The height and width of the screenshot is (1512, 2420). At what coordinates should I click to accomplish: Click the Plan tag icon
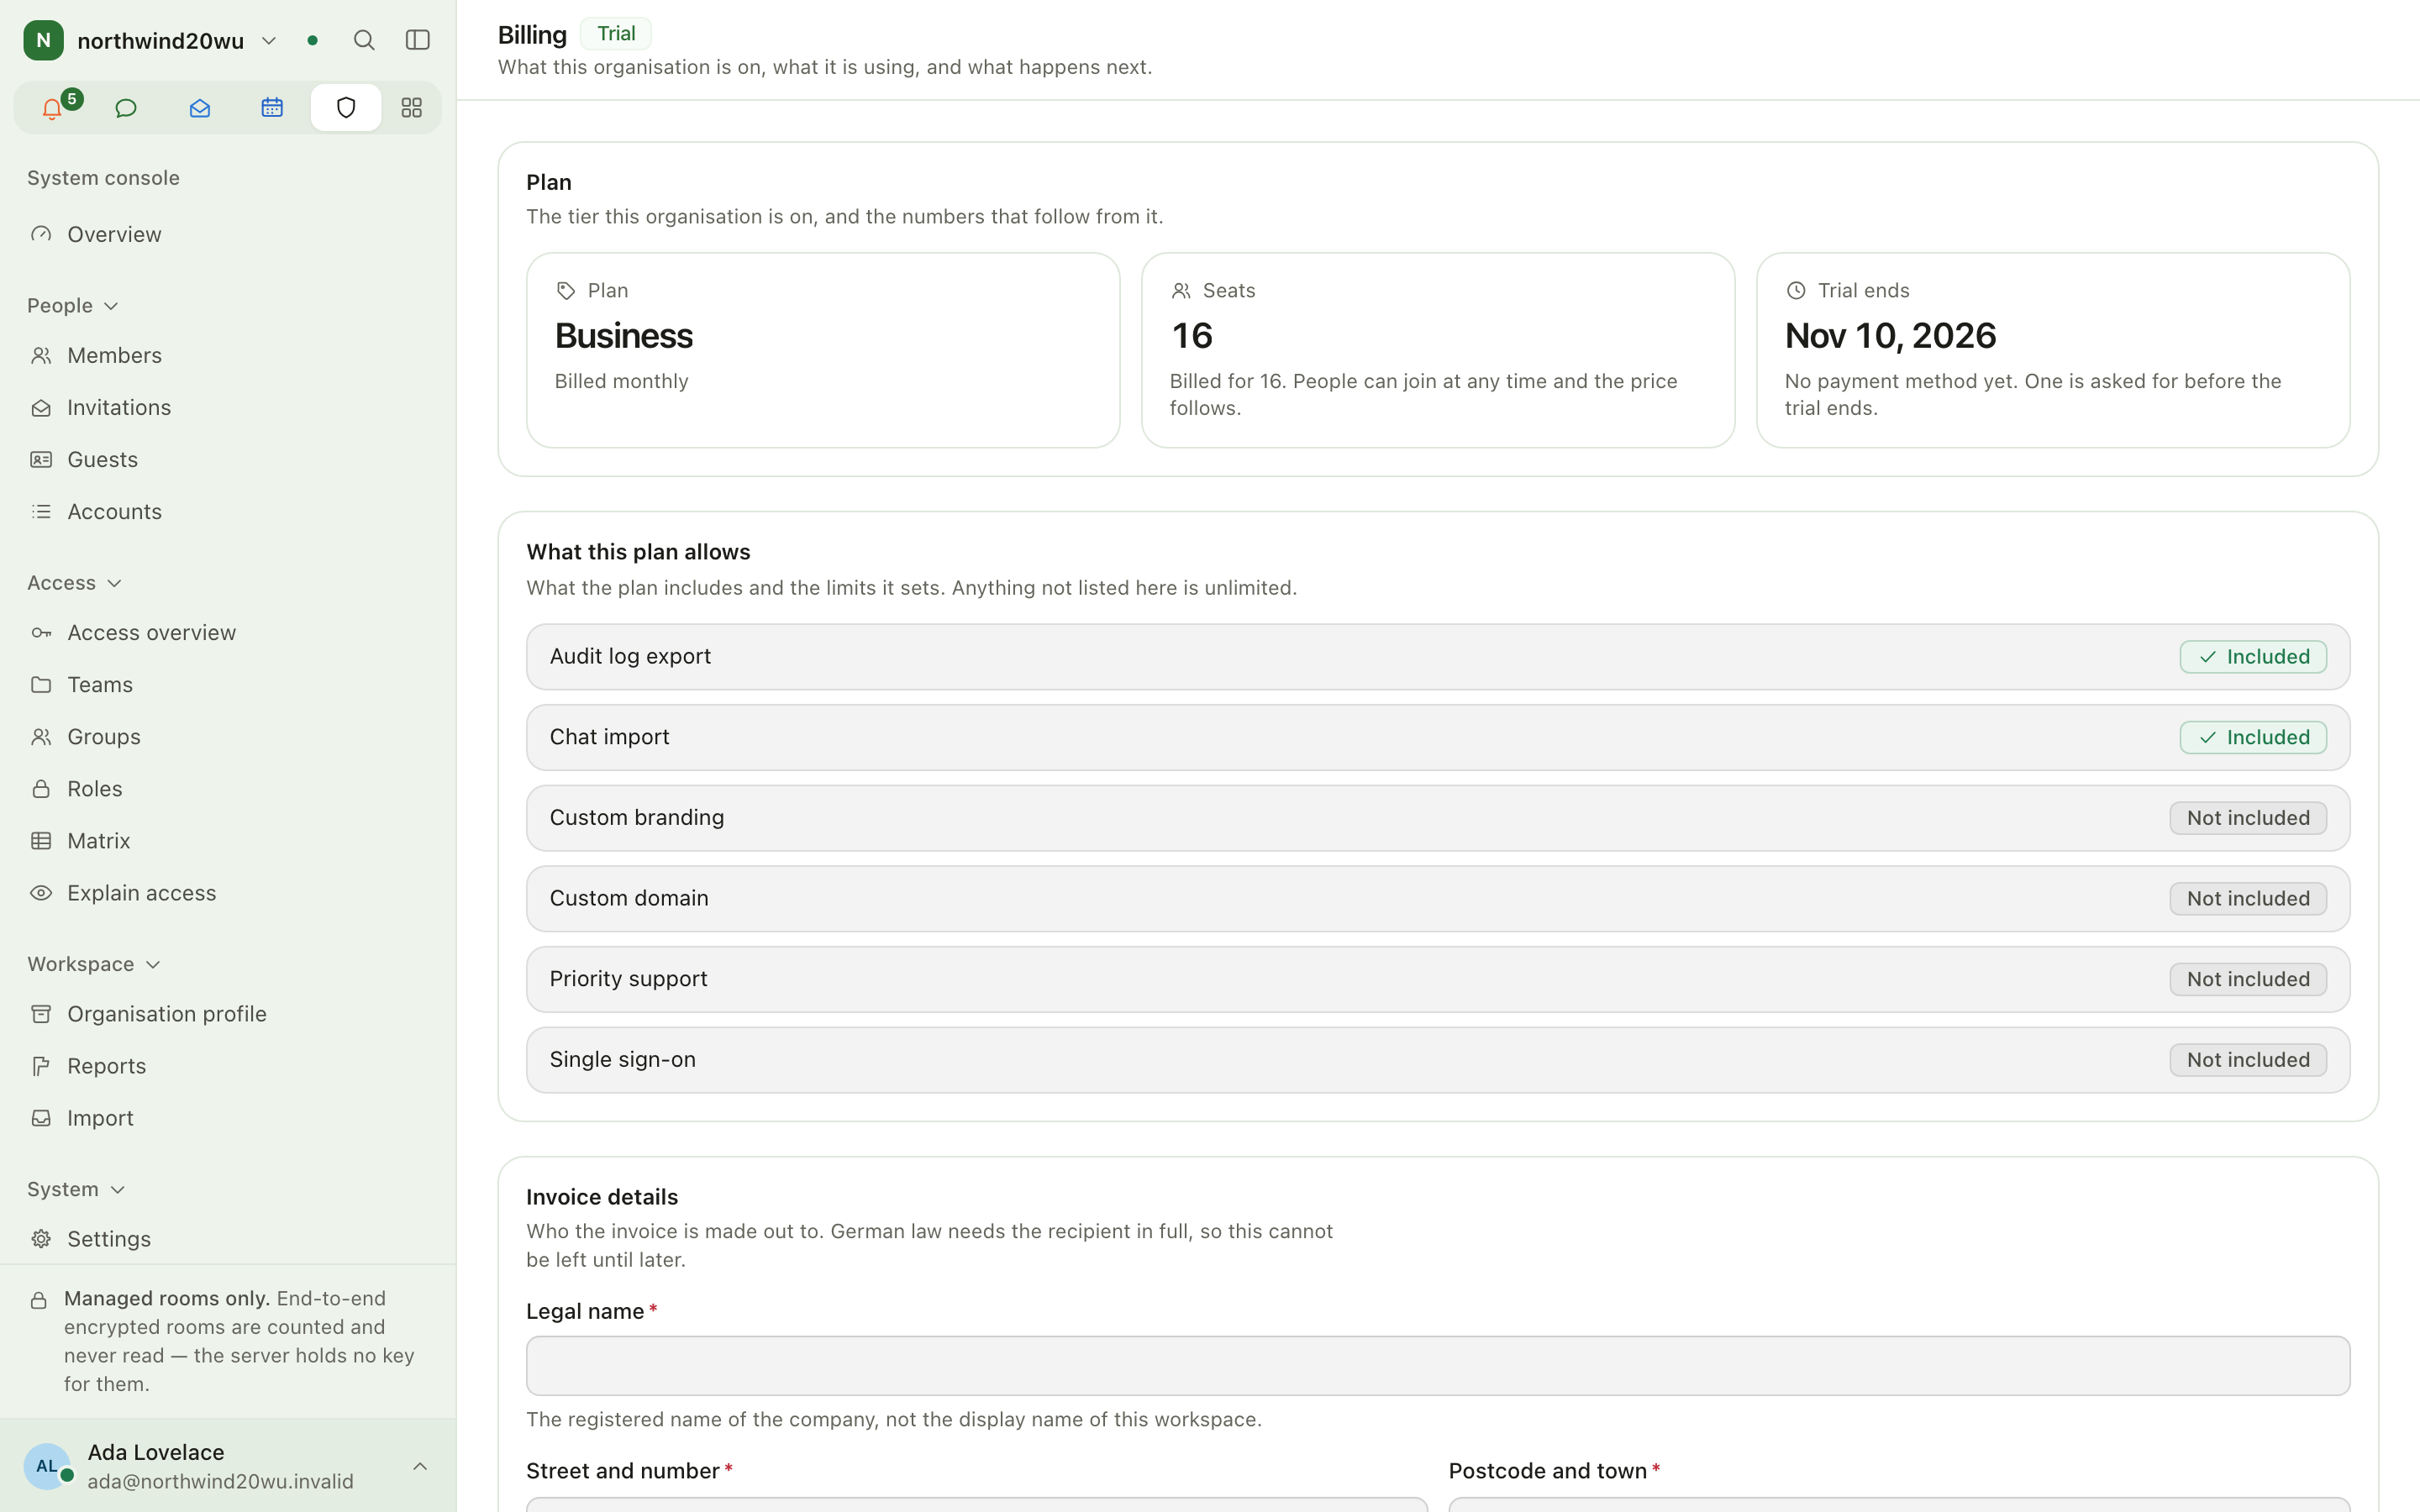click(x=566, y=291)
